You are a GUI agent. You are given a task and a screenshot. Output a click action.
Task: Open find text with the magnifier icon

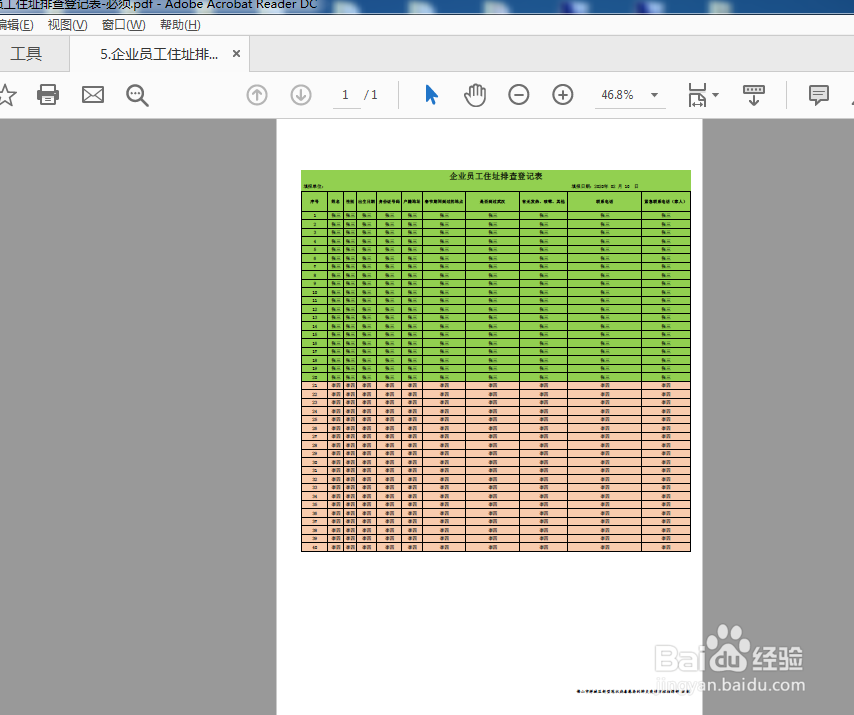click(137, 95)
